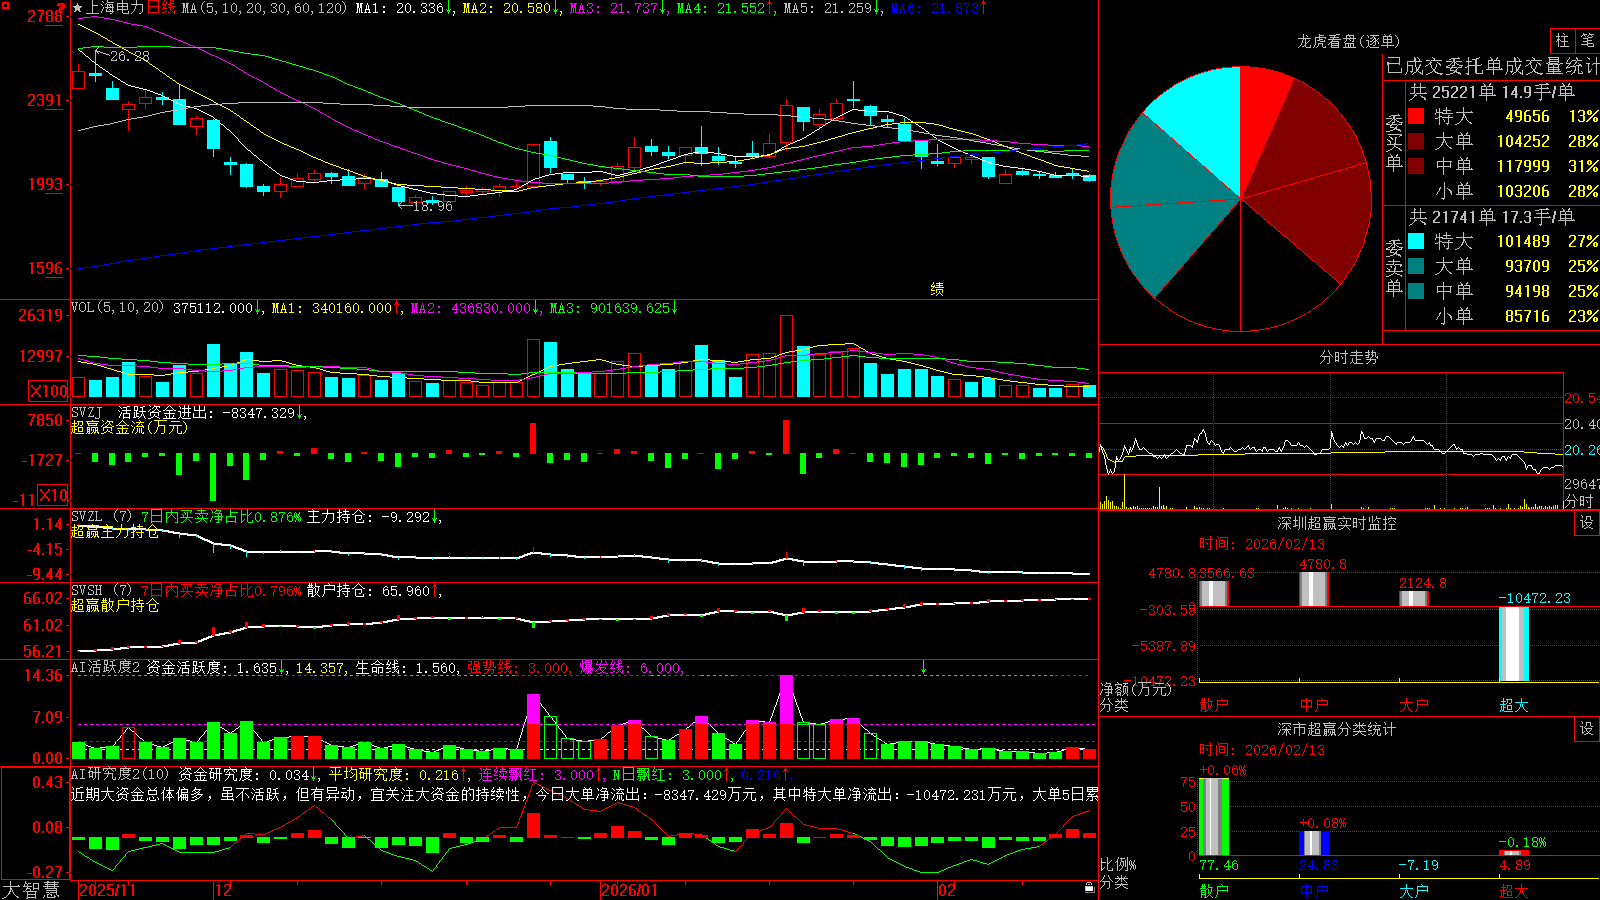Click the 超赢资金流(万元) label

tap(129, 427)
